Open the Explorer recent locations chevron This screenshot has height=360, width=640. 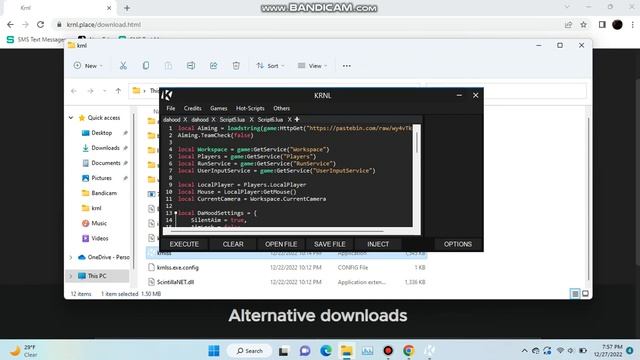[104, 91]
